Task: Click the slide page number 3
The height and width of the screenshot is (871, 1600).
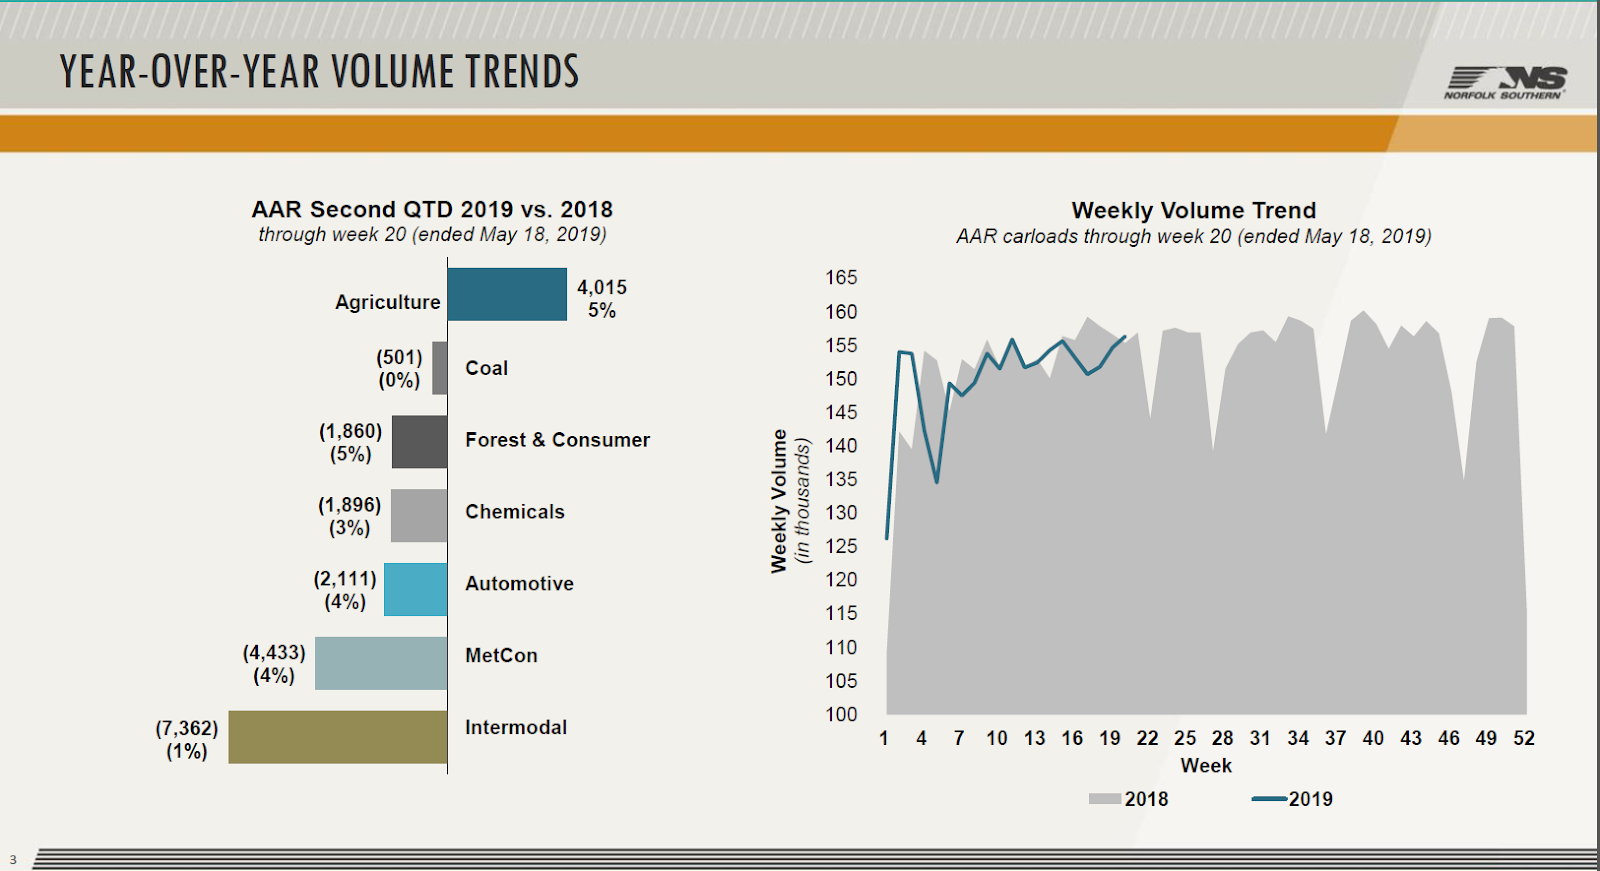Action: point(13,859)
